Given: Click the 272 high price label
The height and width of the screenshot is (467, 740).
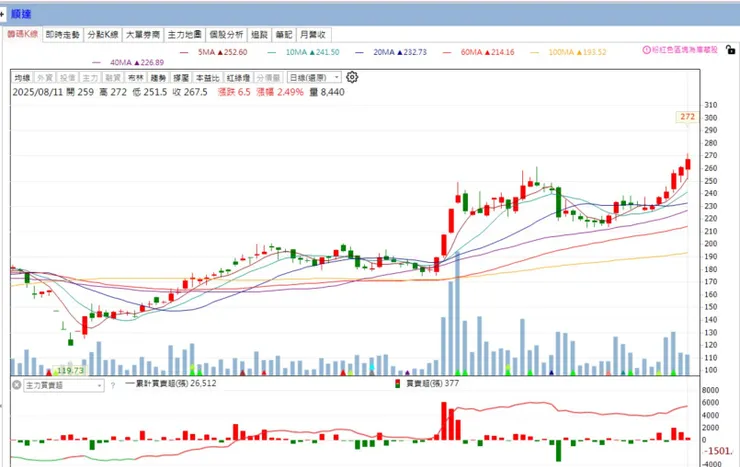Looking at the screenshot, I should coord(687,117).
